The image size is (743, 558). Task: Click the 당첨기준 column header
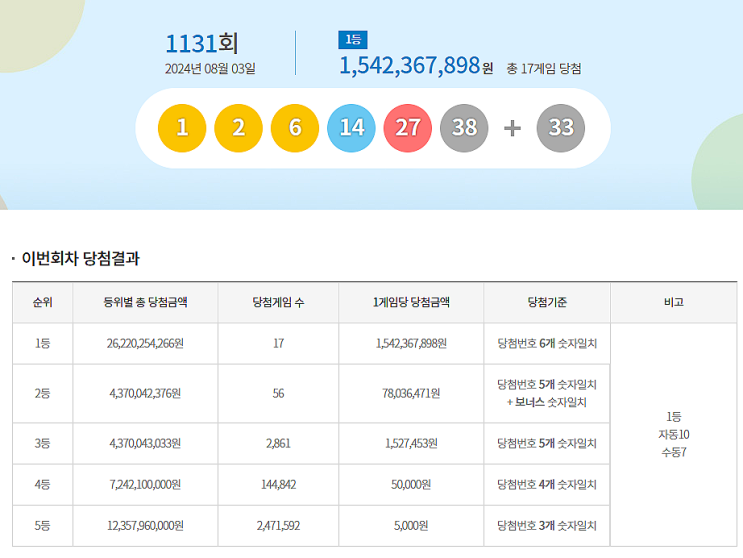click(x=547, y=302)
